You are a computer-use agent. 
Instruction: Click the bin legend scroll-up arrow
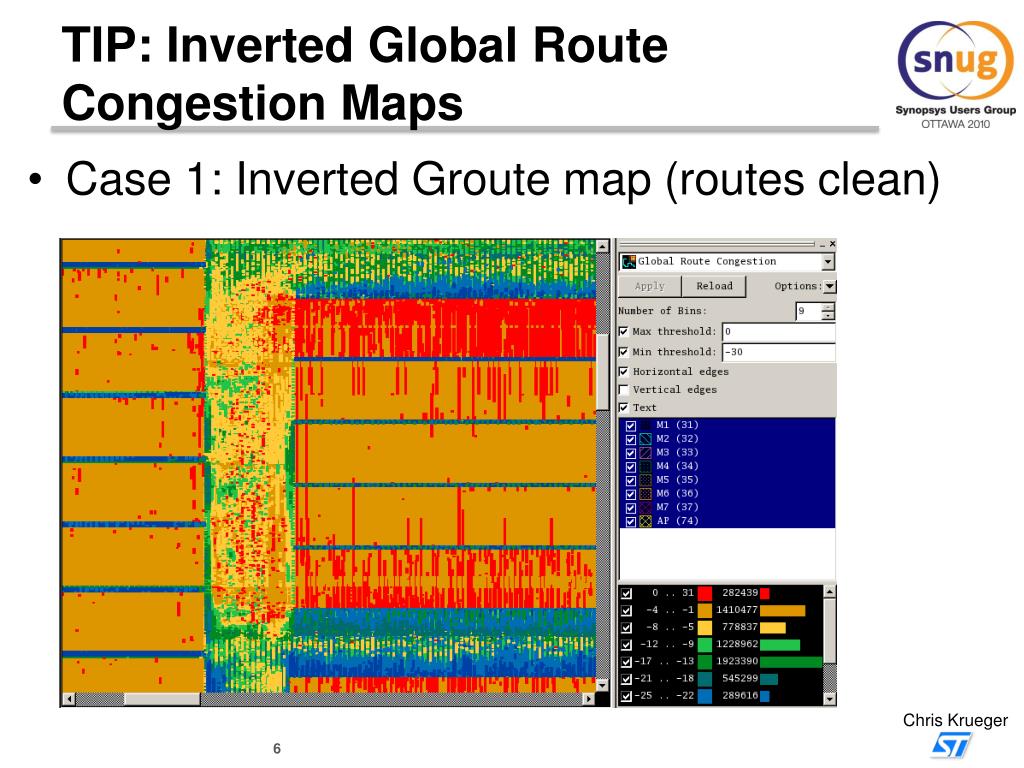tap(829, 592)
